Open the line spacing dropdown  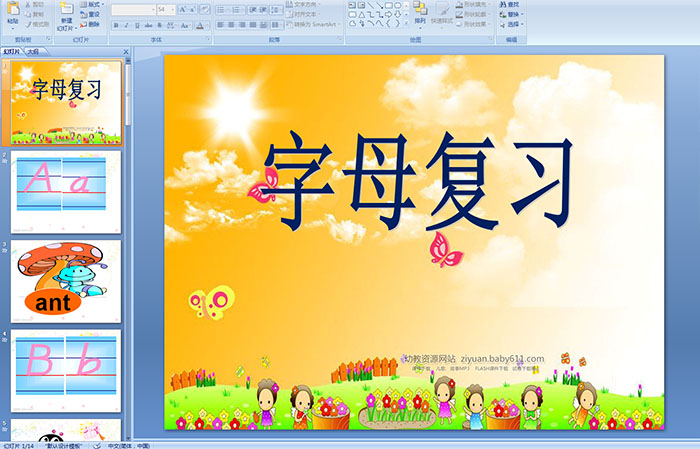[x=277, y=9]
